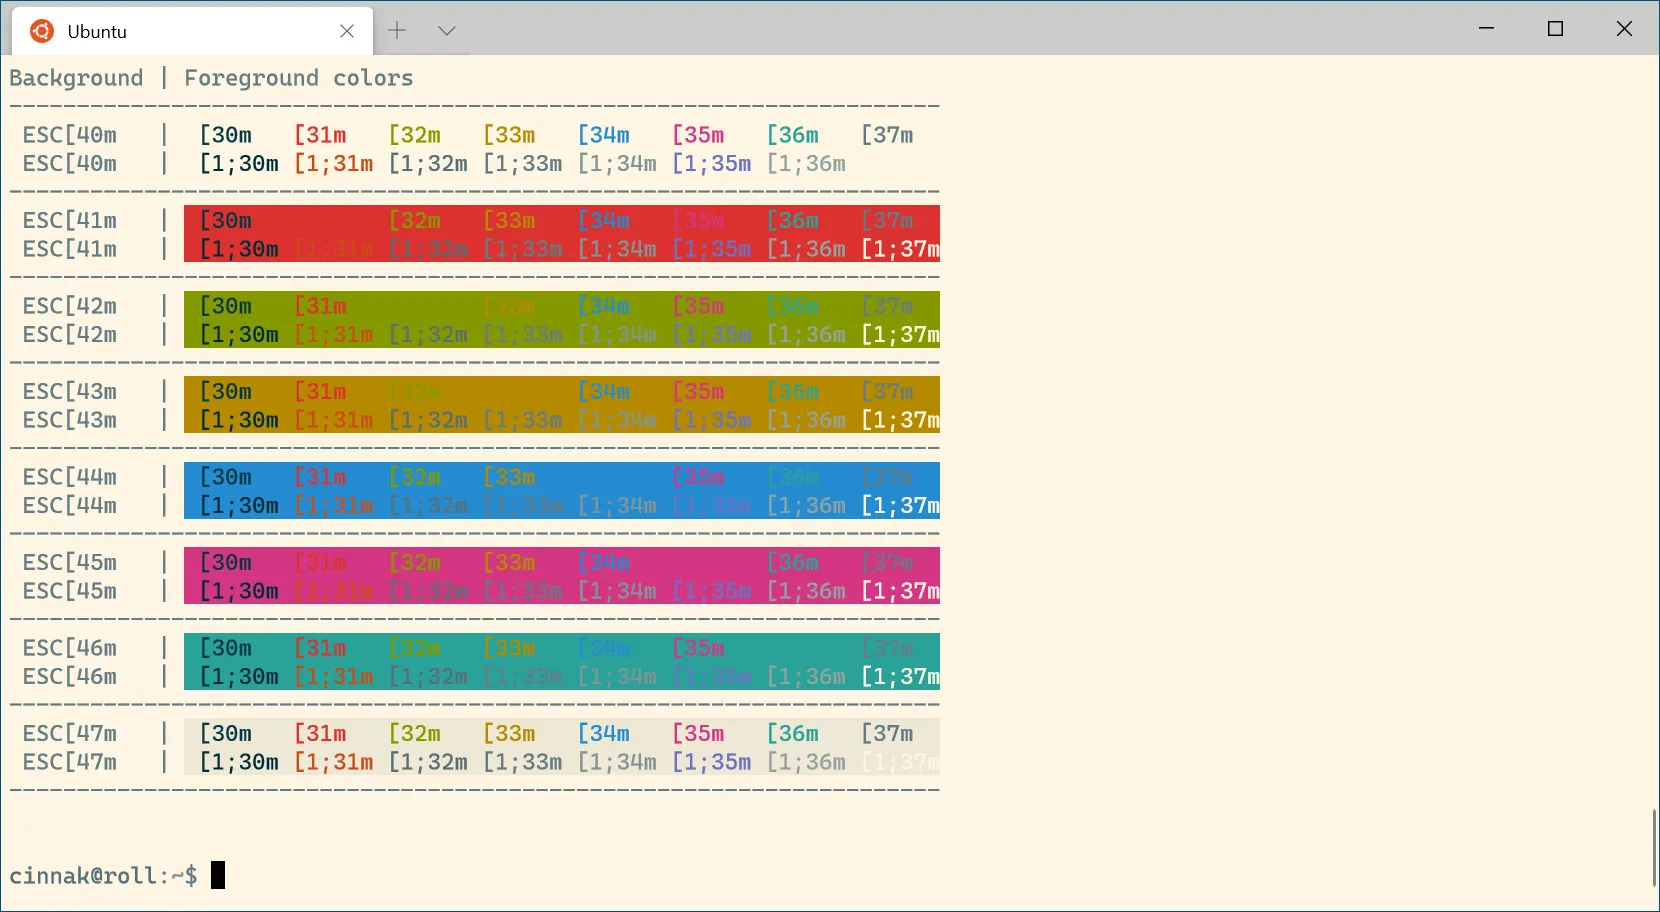
Task: Click the blue ESC[44m background bar
Action: click(x=562, y=490)
